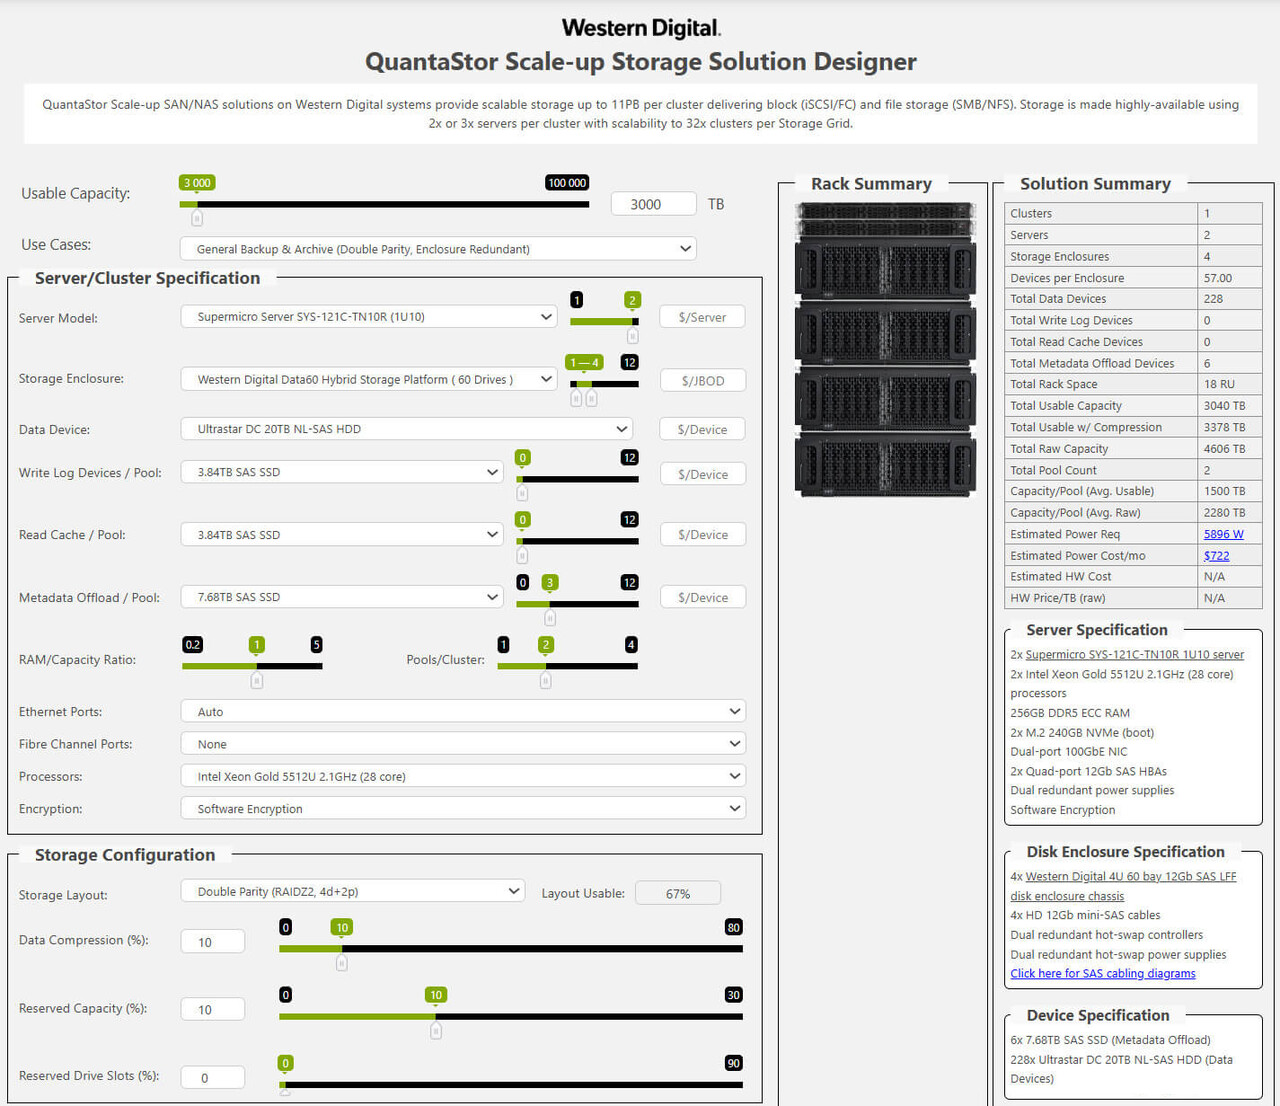
Task: Click the Data Compression percent input
Action: [x=212, y=942]
